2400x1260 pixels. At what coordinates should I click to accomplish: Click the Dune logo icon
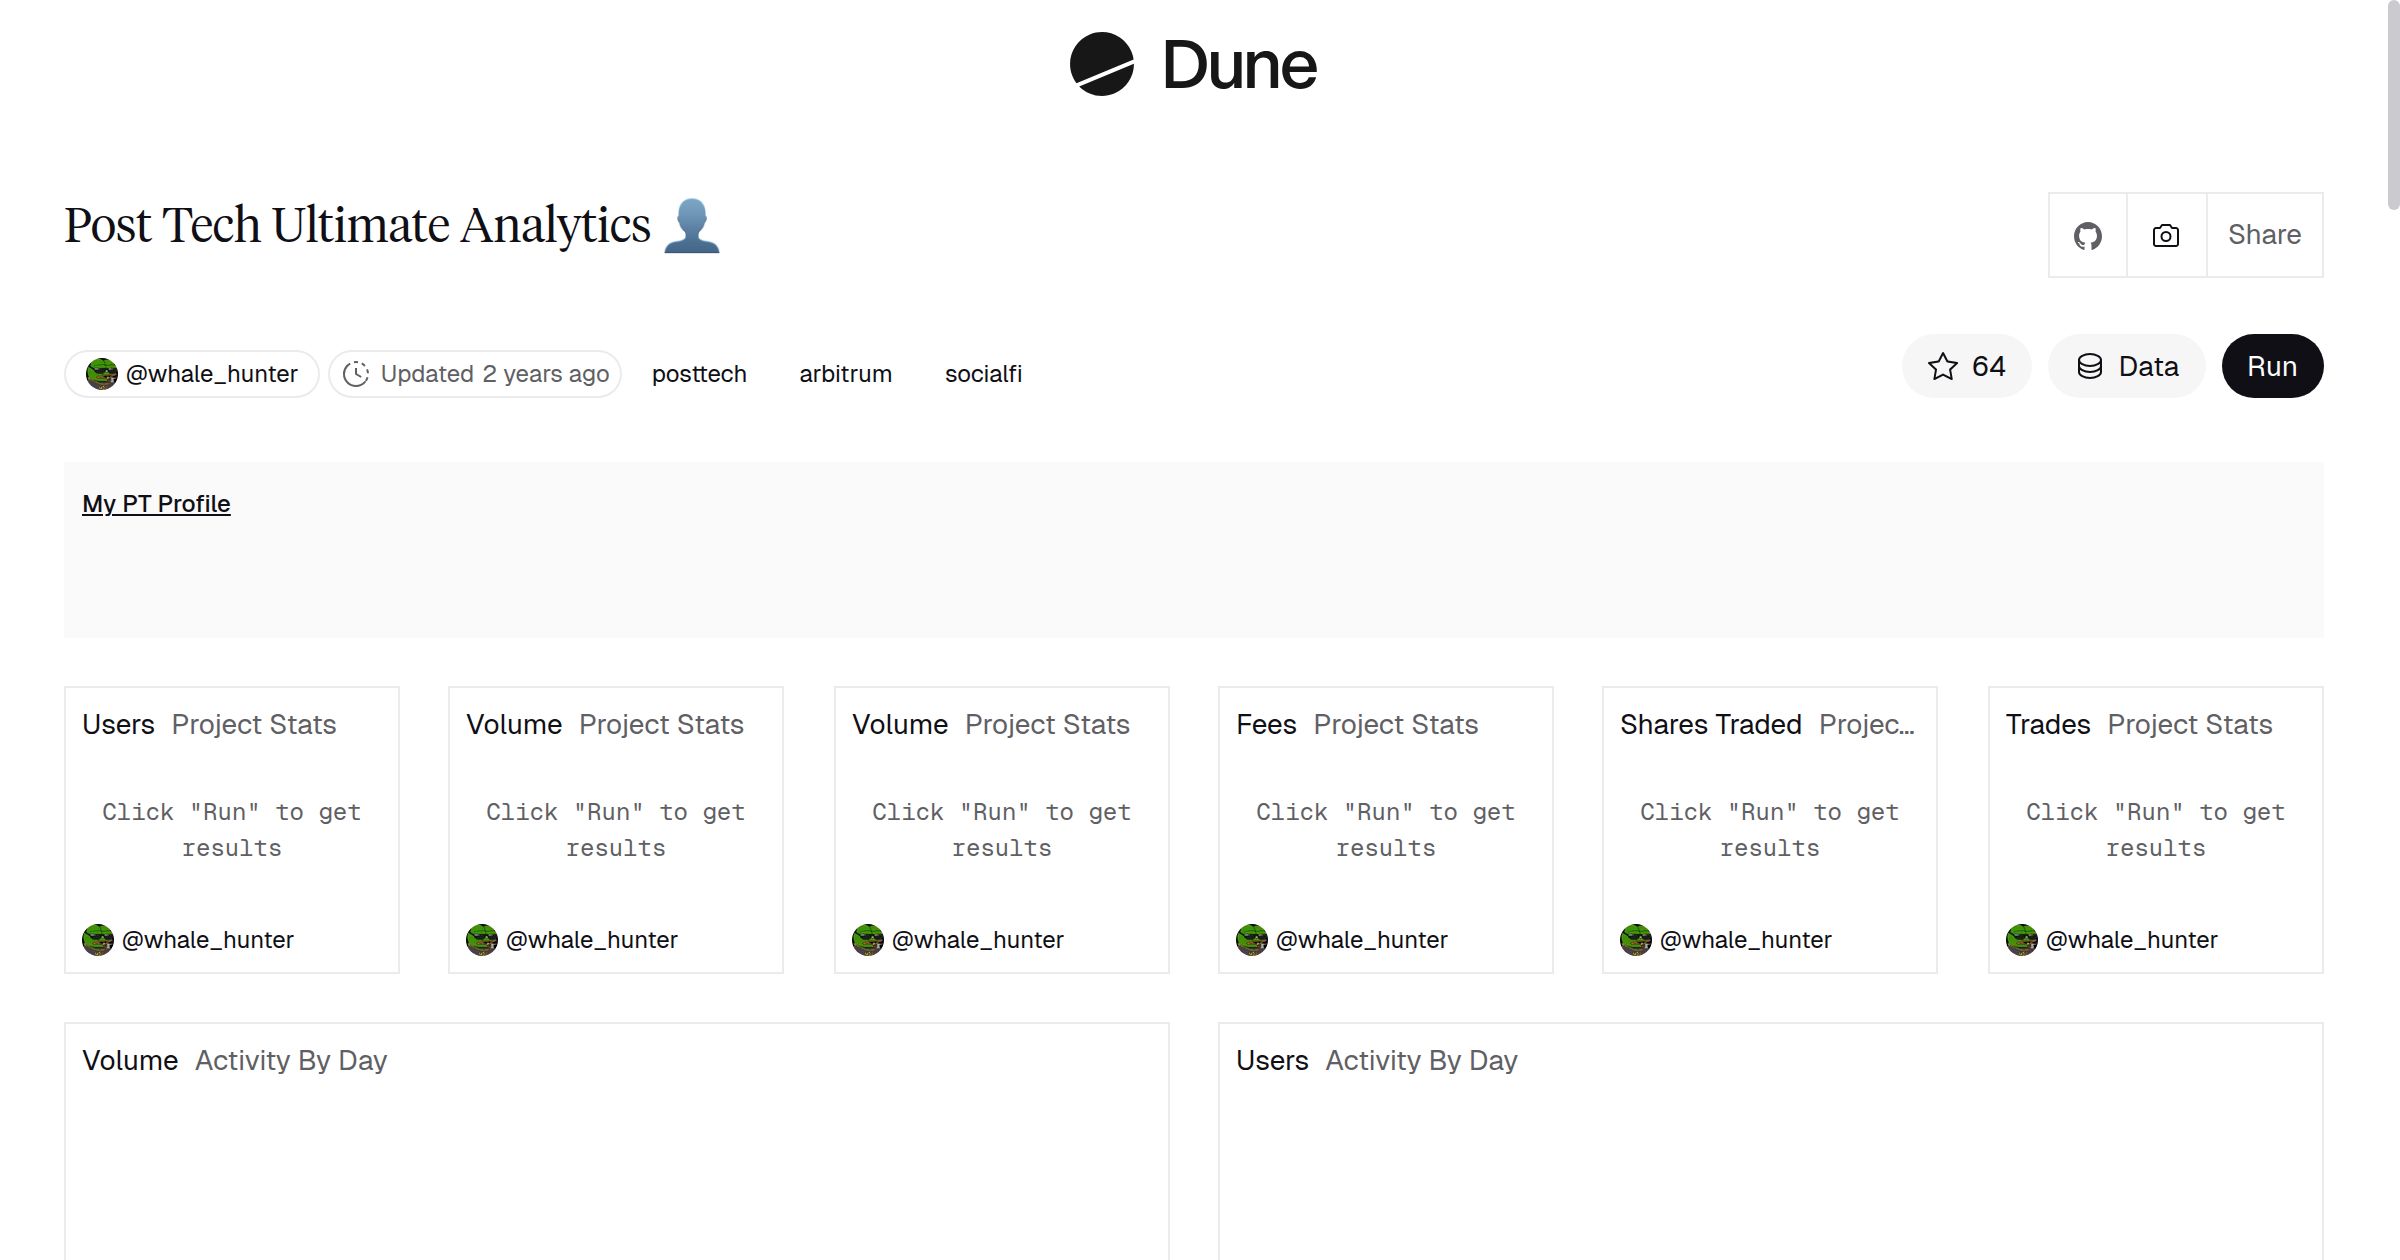1101,65
